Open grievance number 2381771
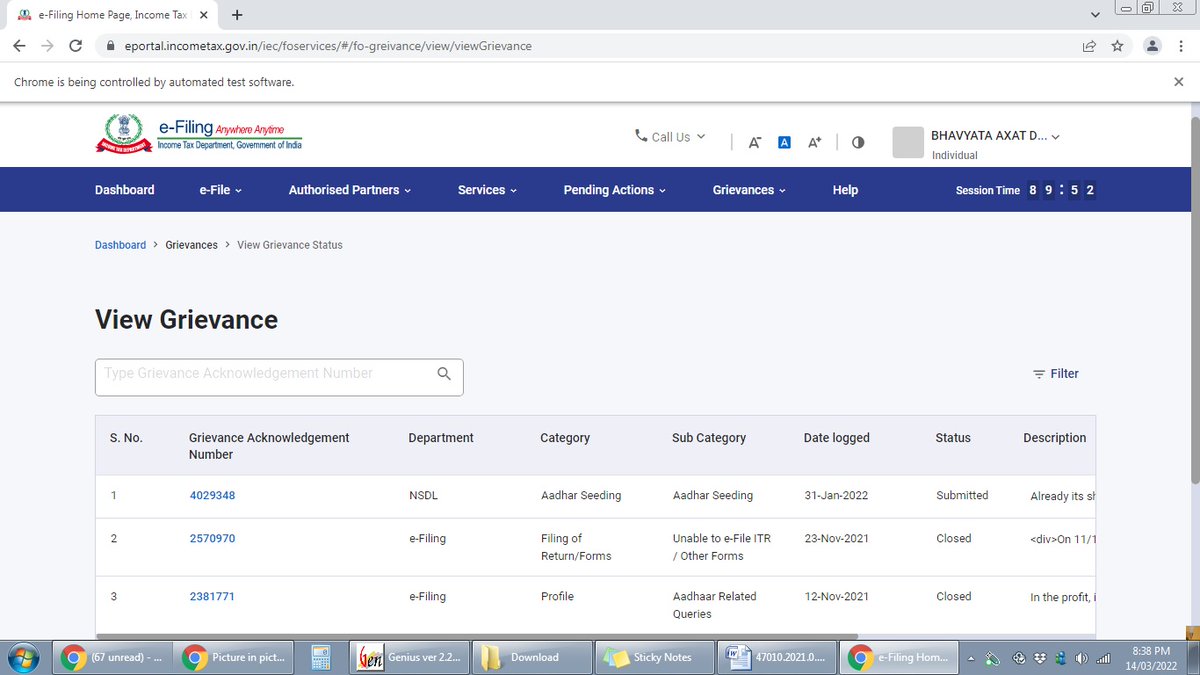This screenshot has width=1200, height=675. 212,597
